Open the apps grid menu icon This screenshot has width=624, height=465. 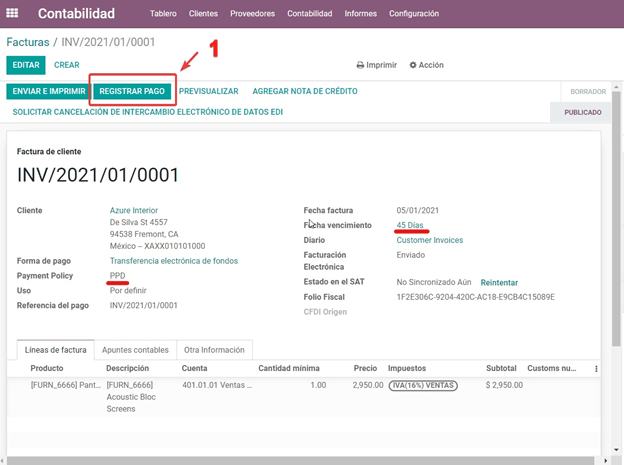pos(14,14)
